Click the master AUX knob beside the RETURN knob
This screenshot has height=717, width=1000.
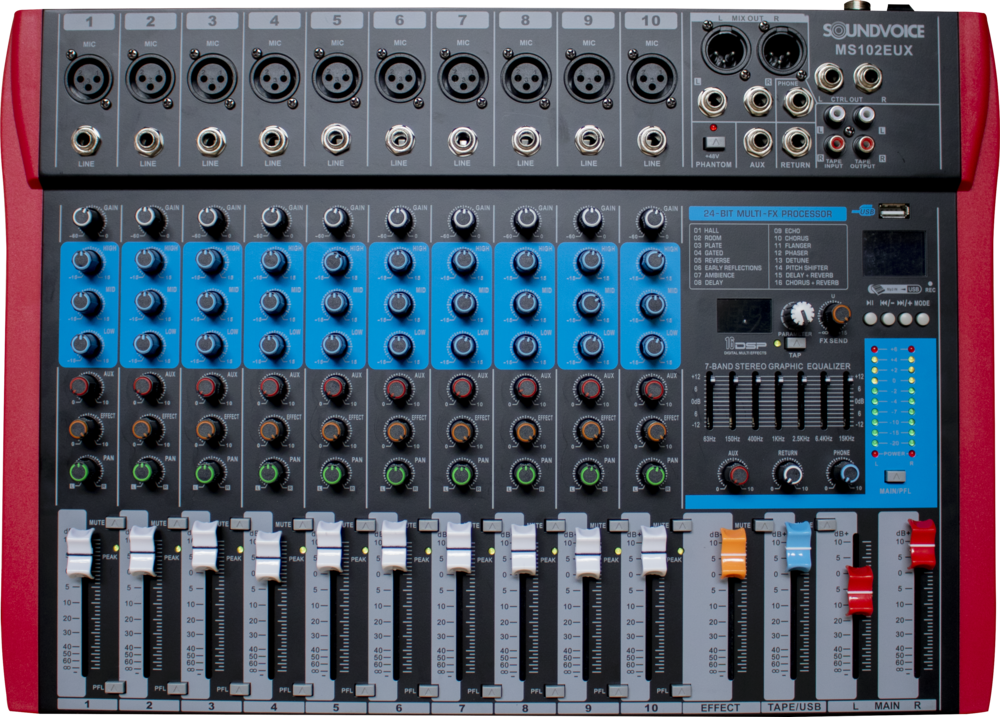[x=735, y=475]
